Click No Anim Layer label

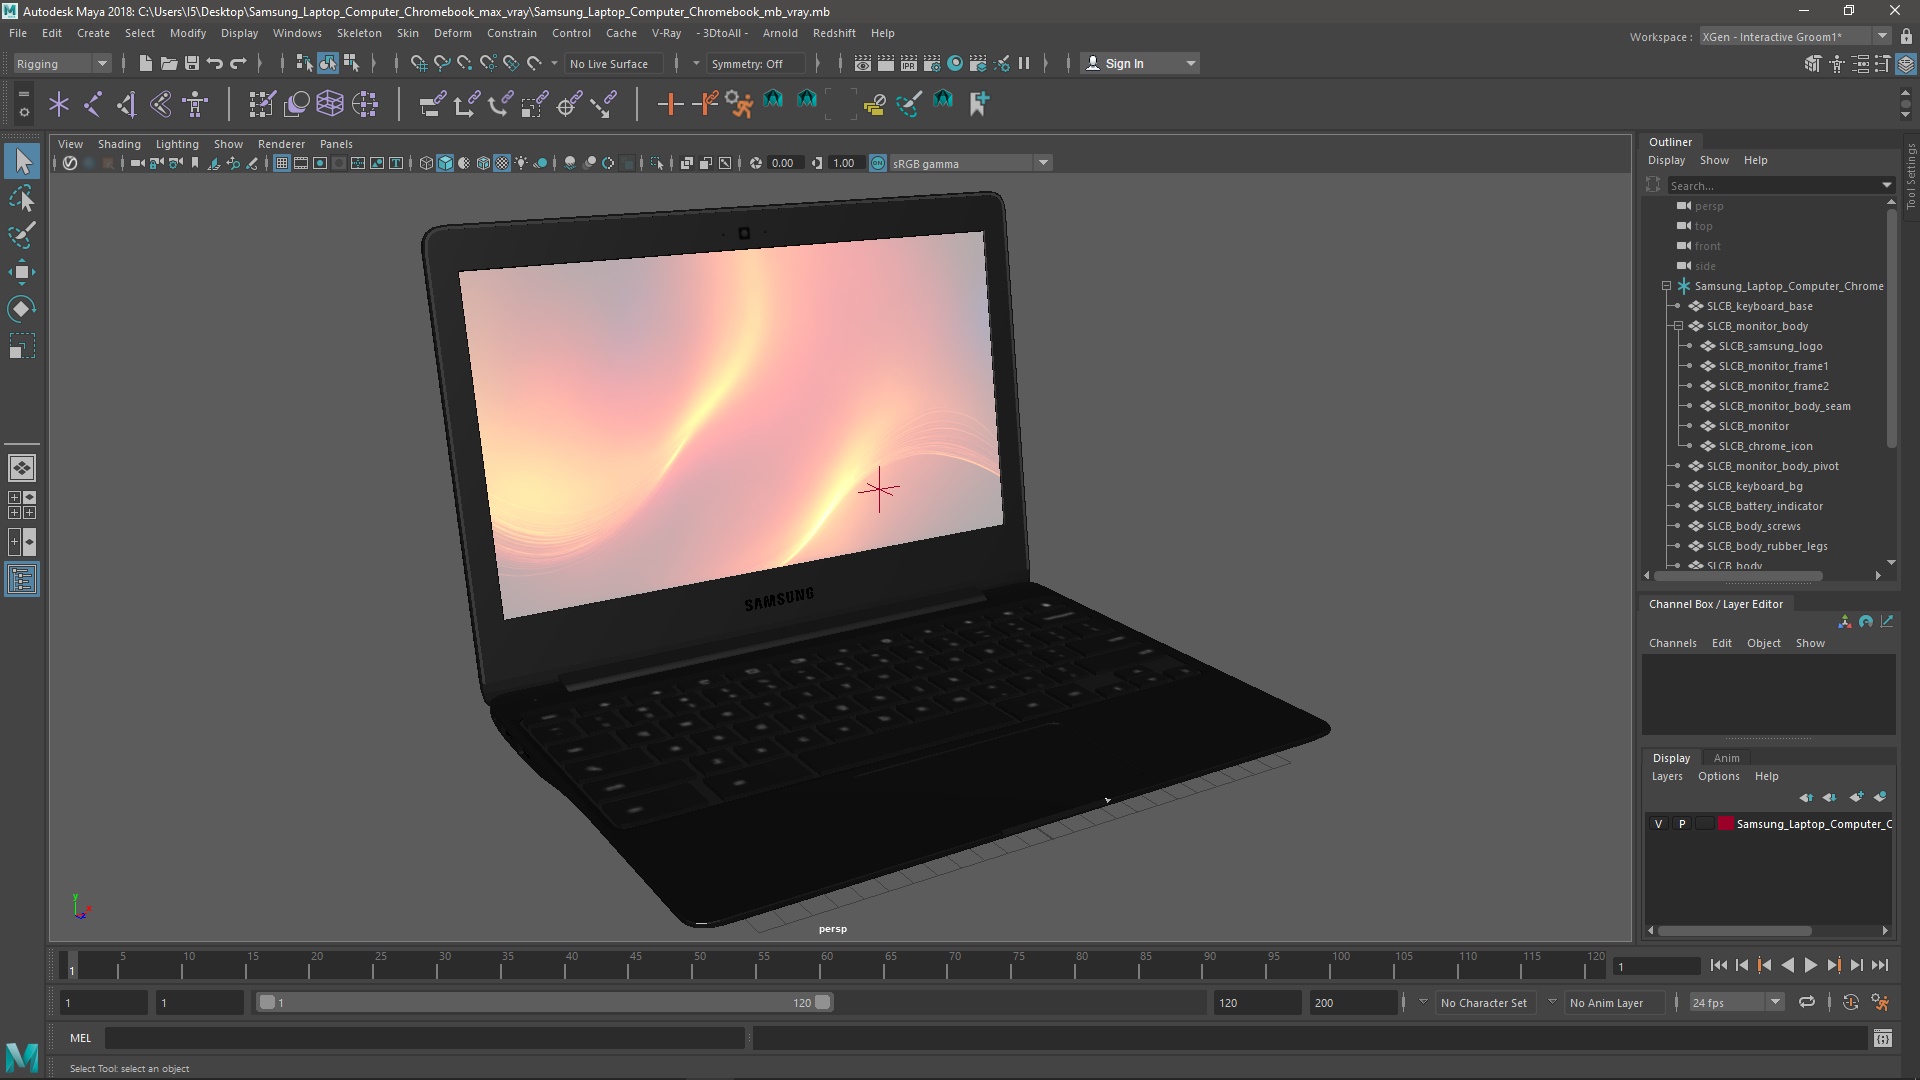click(1606, 1002)
